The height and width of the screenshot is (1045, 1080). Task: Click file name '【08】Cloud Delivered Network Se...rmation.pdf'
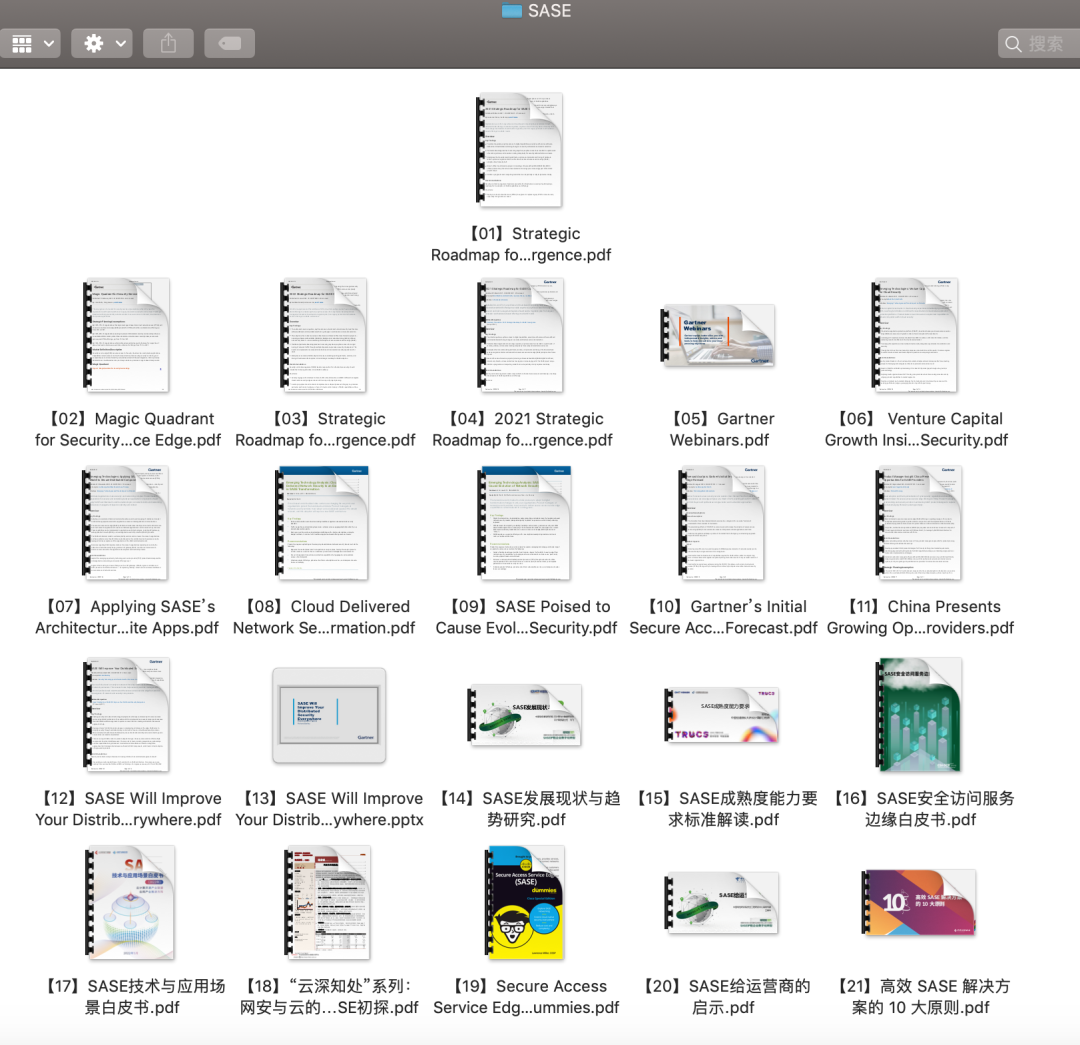pos(324,617)
